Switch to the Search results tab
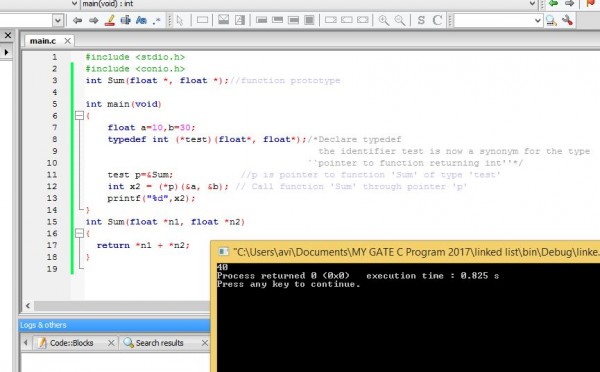 coord(160,343)
